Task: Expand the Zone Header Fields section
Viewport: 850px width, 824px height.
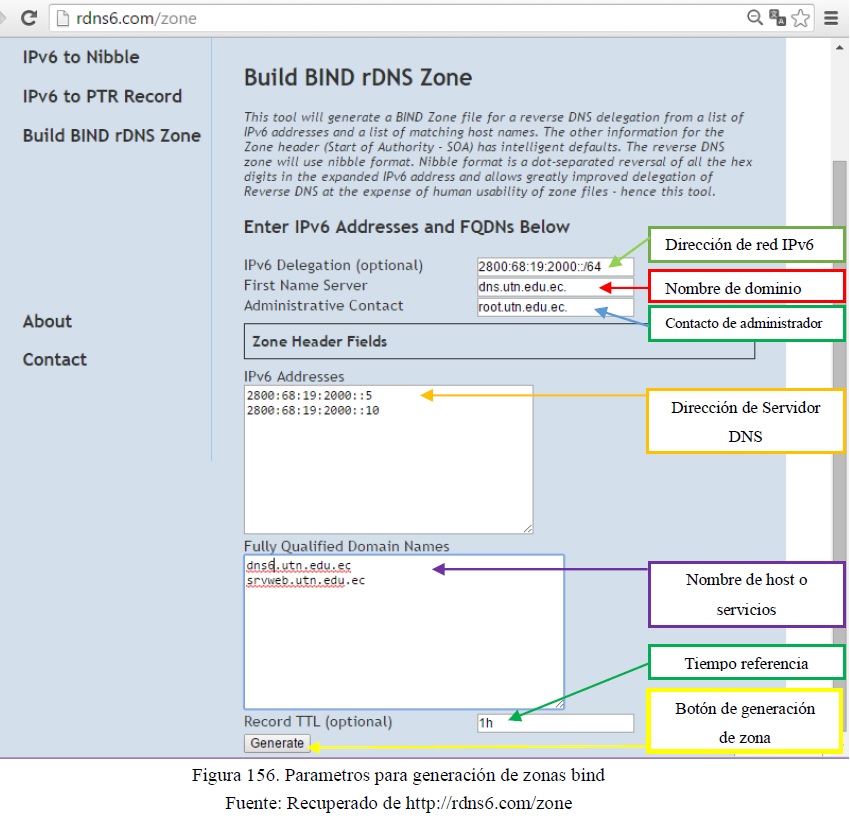Action: (499, 341)
